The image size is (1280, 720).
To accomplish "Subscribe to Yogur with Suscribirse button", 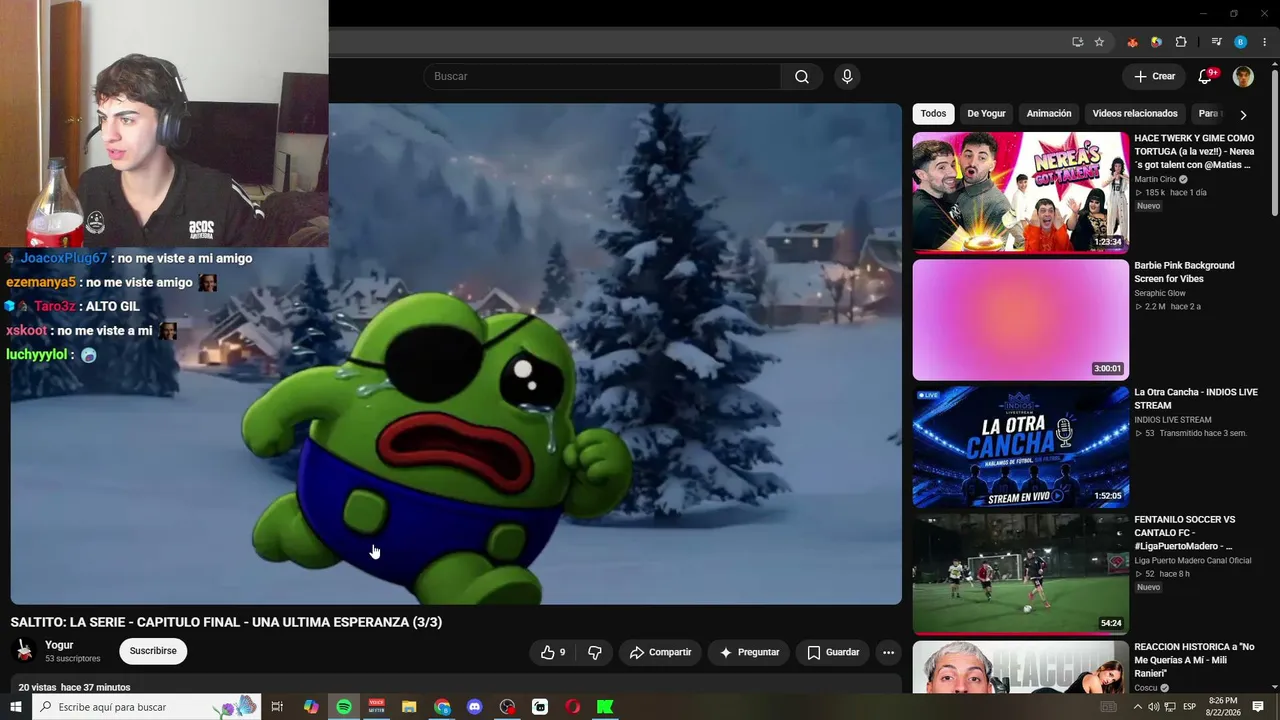I will point(153,651).
